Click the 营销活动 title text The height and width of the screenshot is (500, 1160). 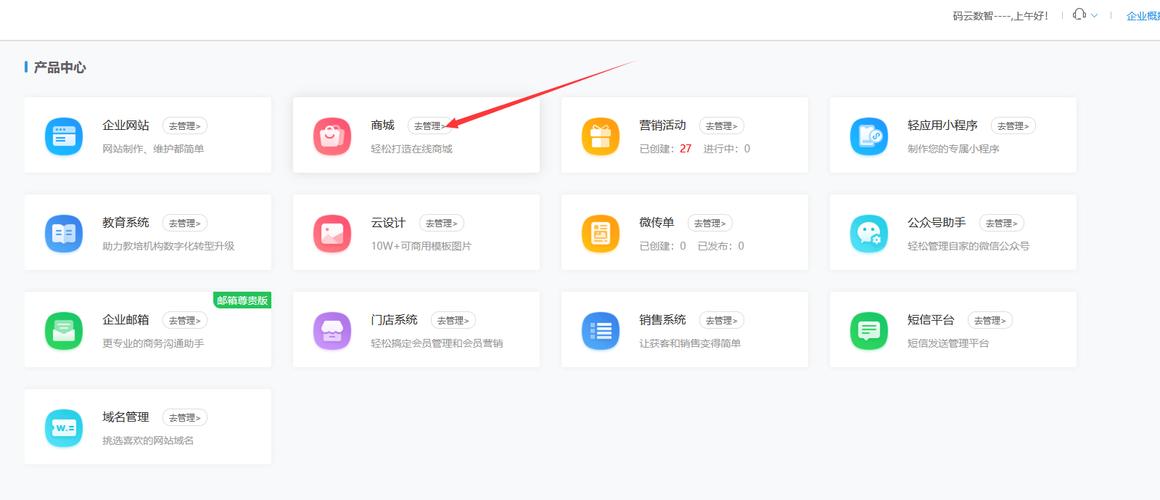pos(663,126)
